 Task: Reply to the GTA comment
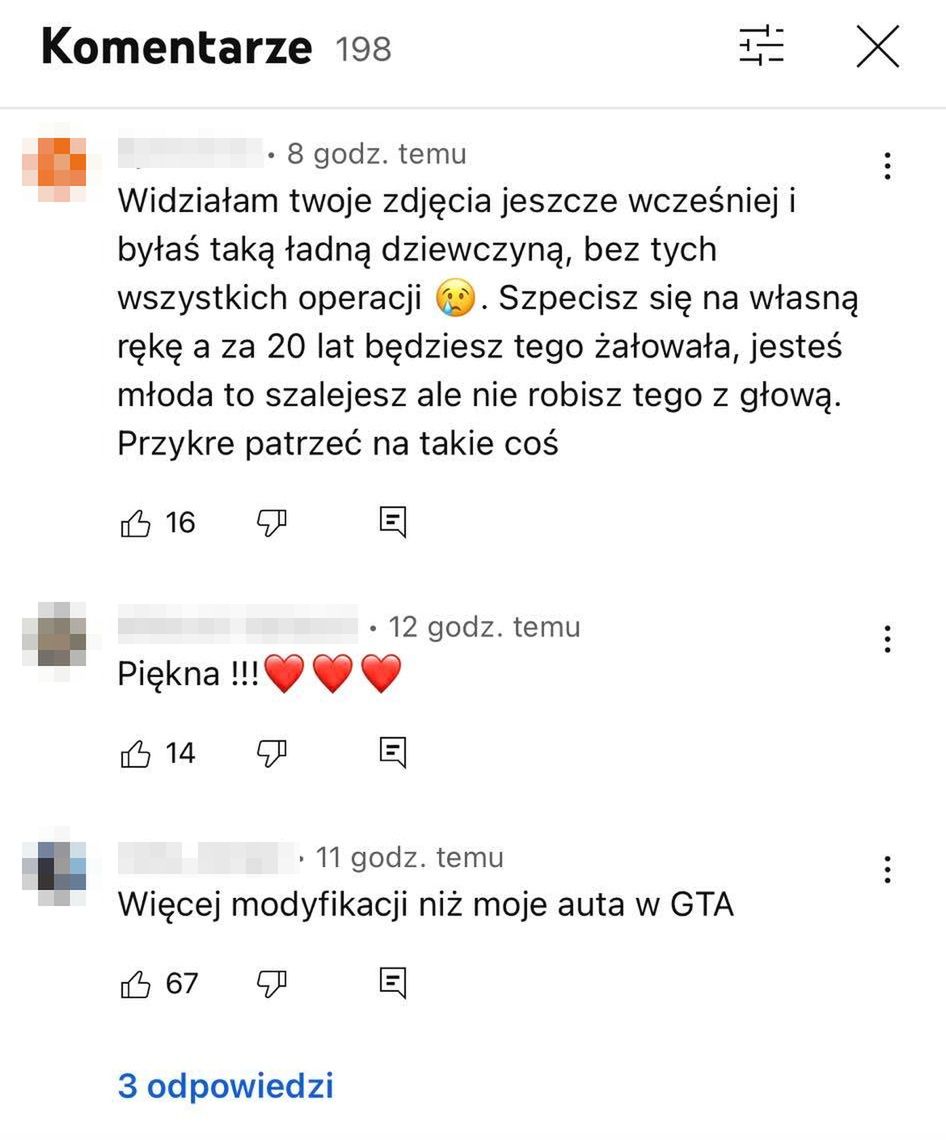393,983
